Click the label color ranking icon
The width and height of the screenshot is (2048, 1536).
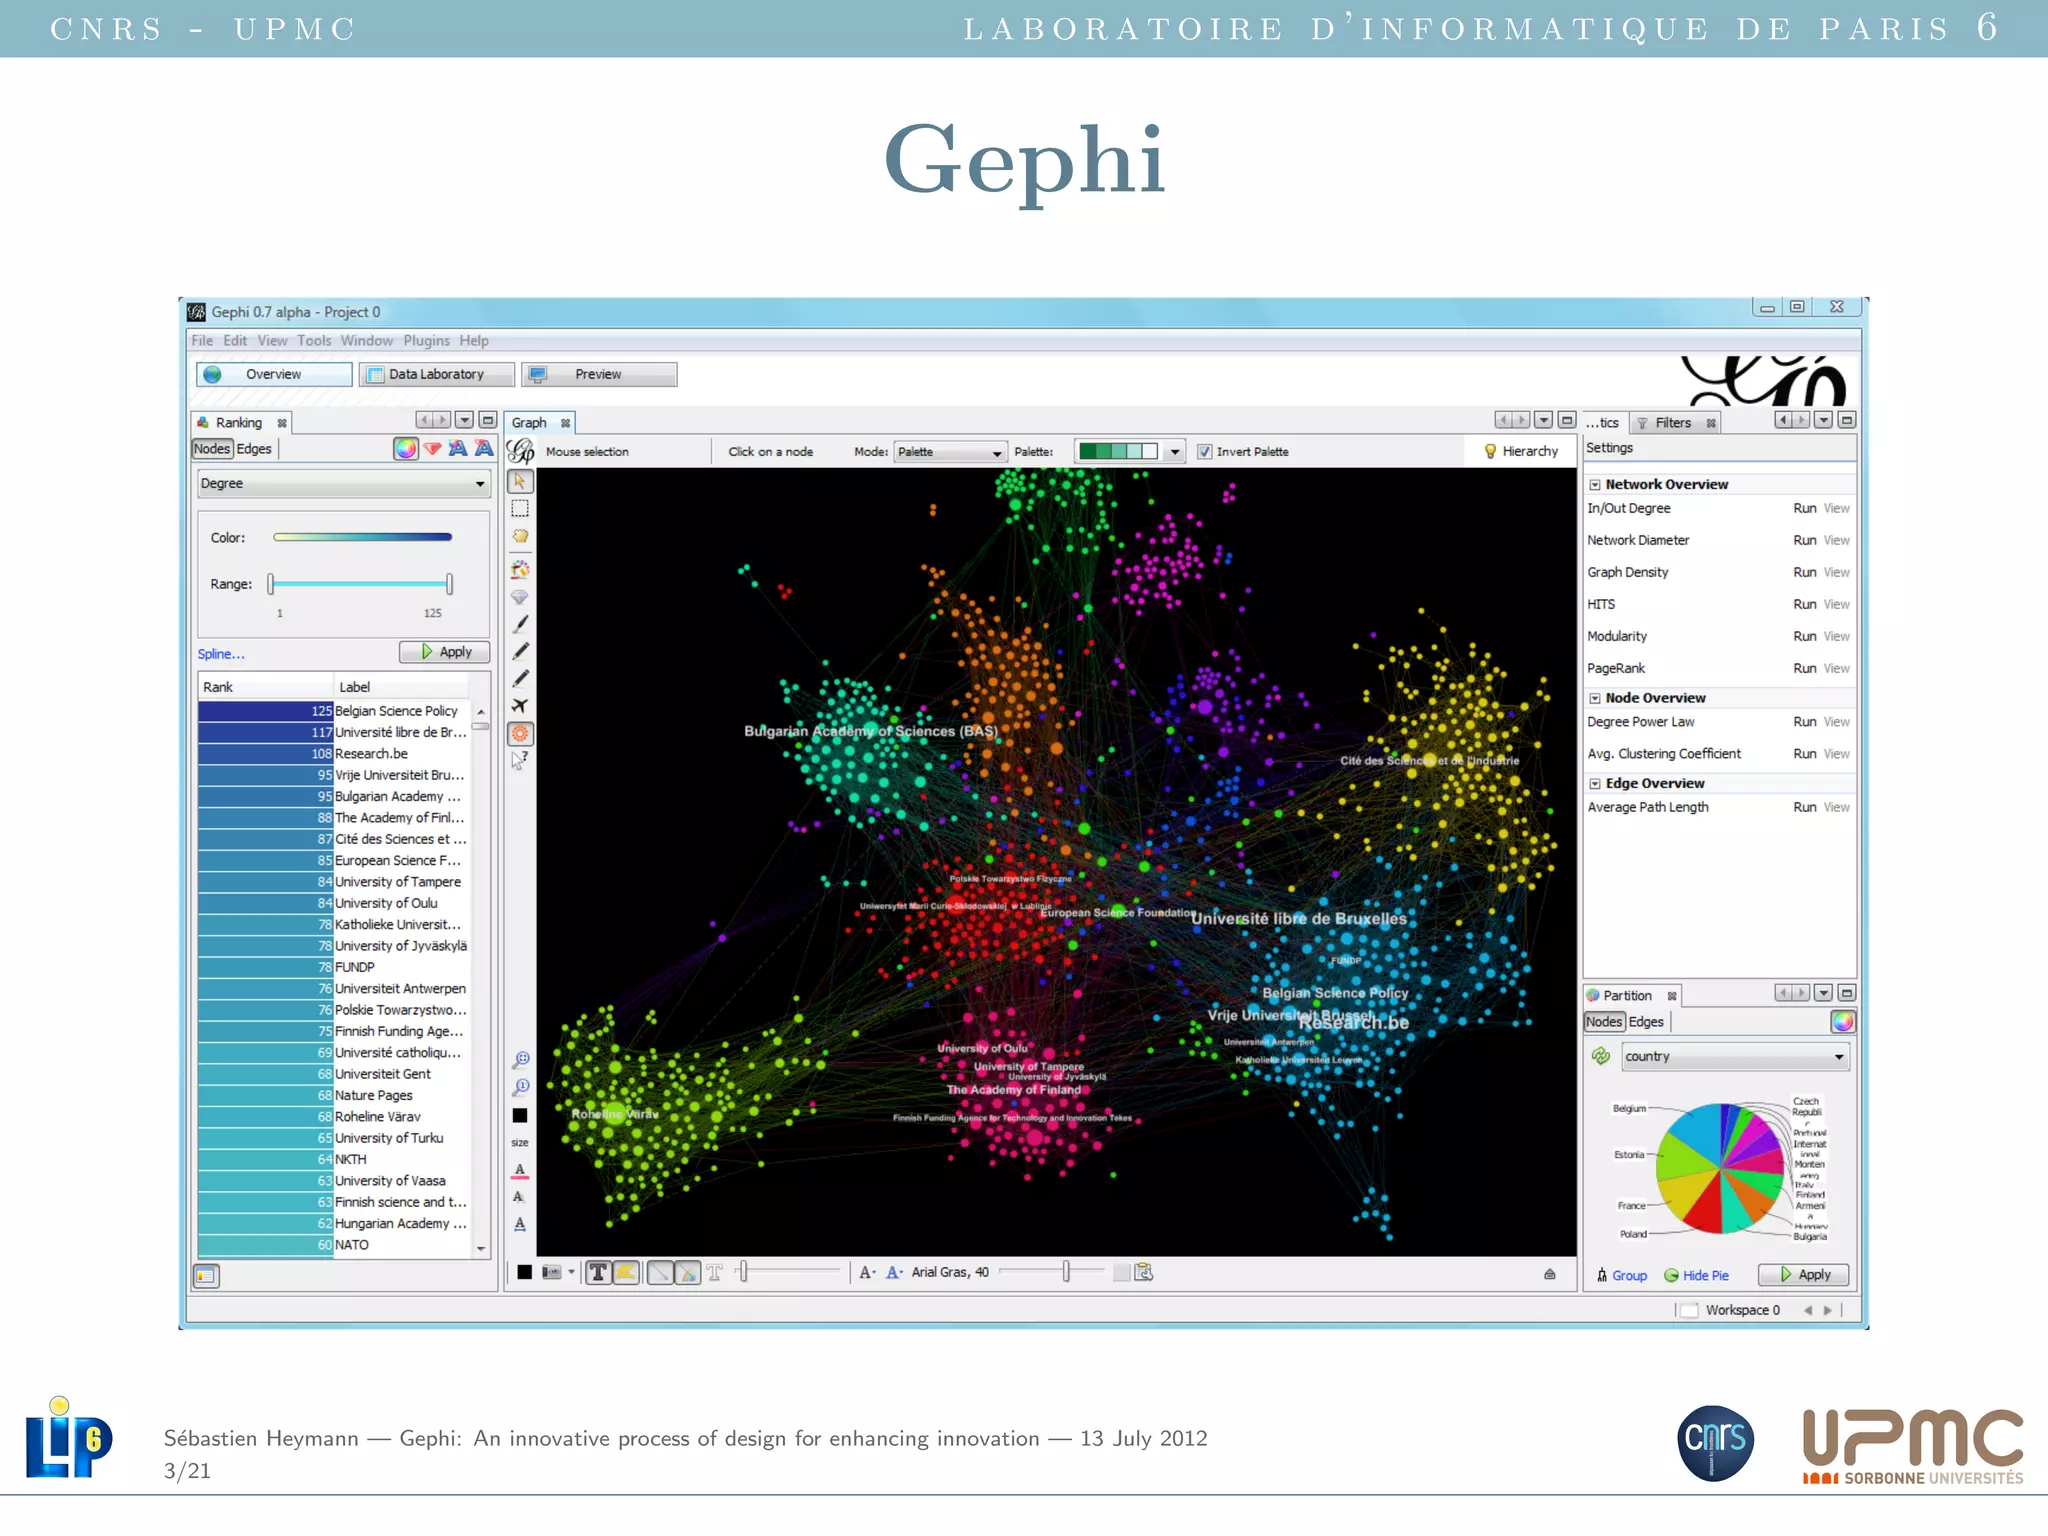pyautogui.click(x=458, y=449)
